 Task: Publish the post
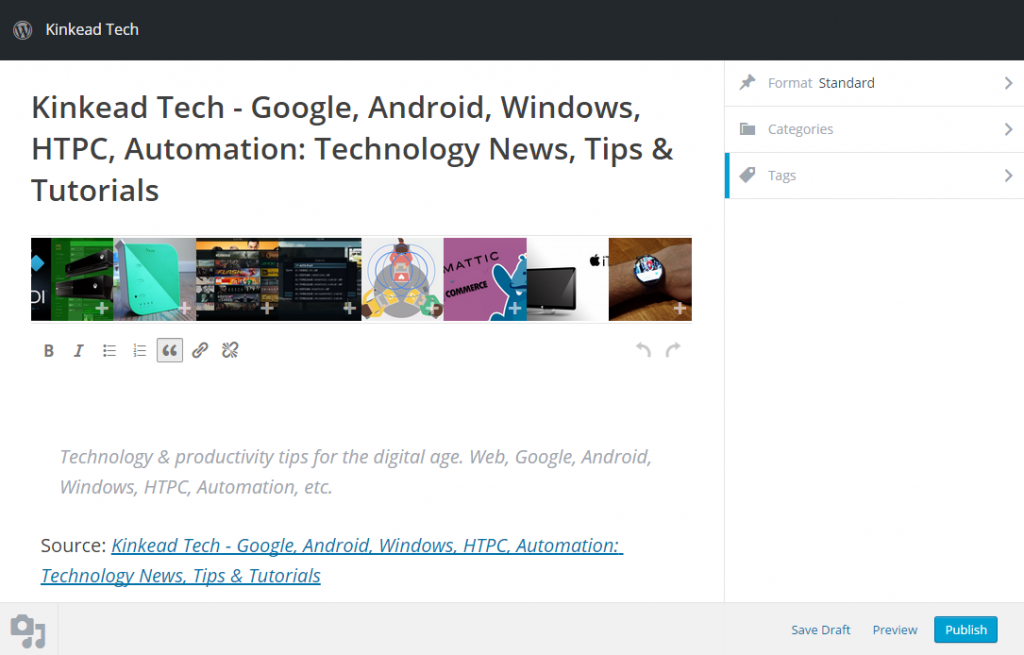pyautogui.click(x=965, y=629)
